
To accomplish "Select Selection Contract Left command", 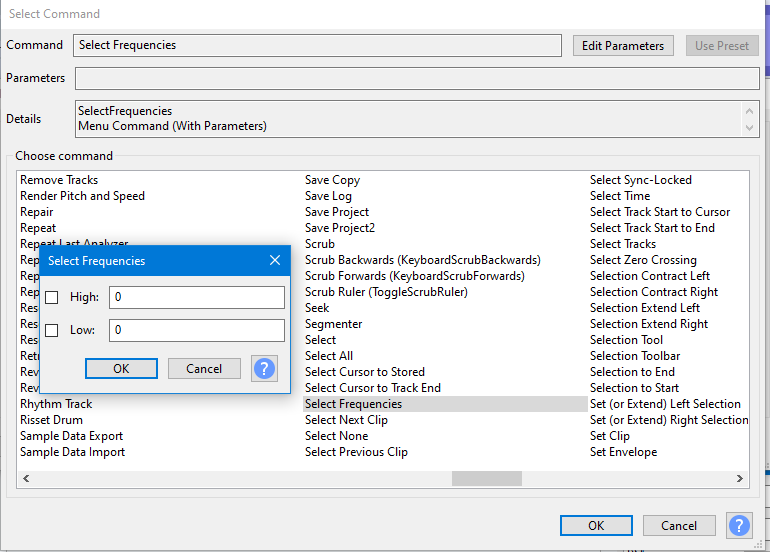I will click(x=650, y=276).
